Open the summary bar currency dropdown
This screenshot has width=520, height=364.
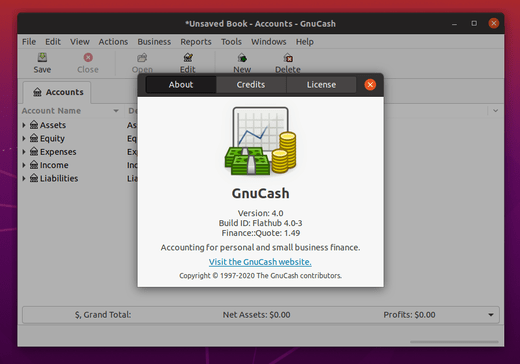click(x=491, y=315)
